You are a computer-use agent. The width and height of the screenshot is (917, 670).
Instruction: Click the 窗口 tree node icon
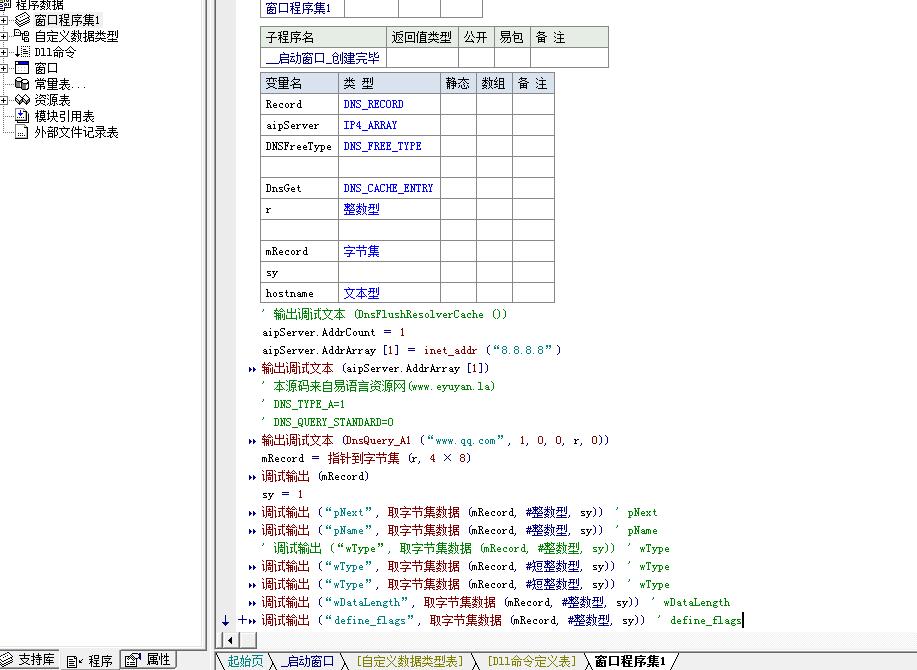coord(22,68)
